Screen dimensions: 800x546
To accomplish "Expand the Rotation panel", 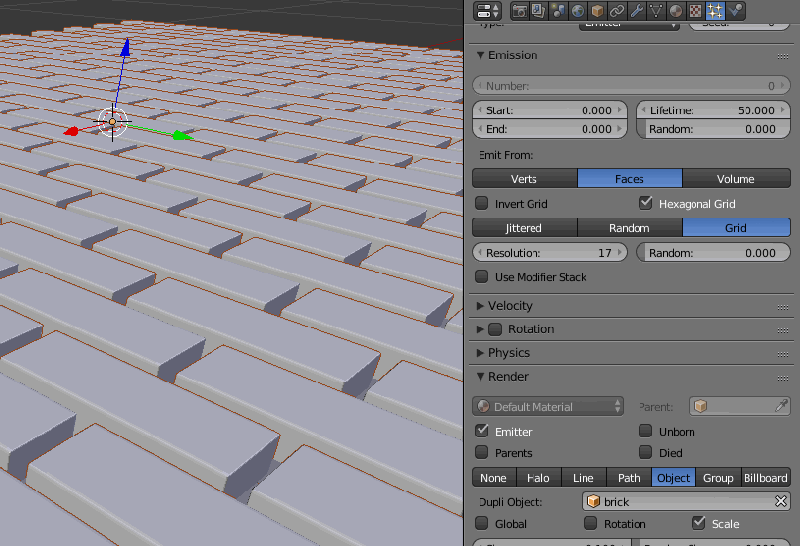I will pos(480,329).
